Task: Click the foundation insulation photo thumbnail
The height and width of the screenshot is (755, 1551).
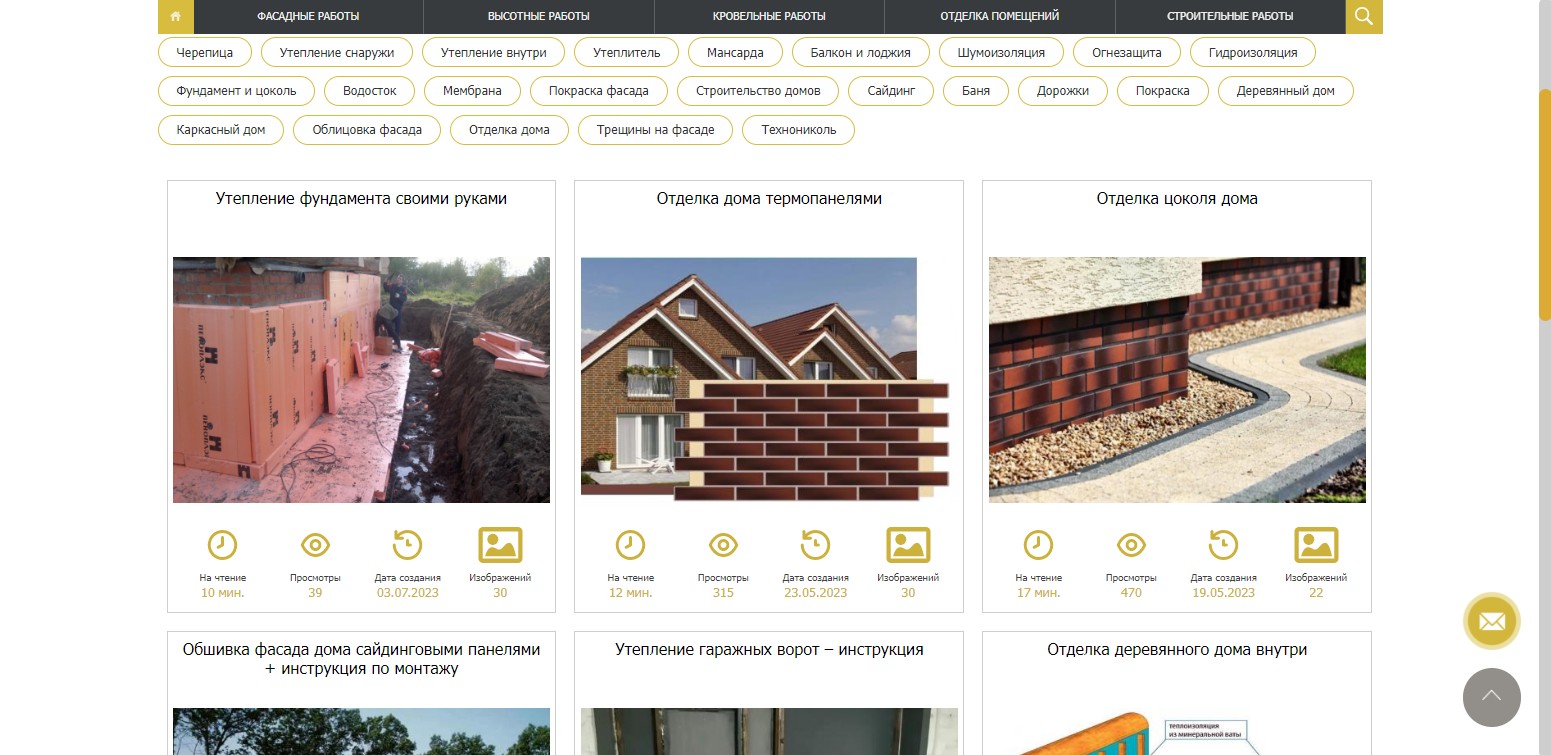Action: [361, 380]
